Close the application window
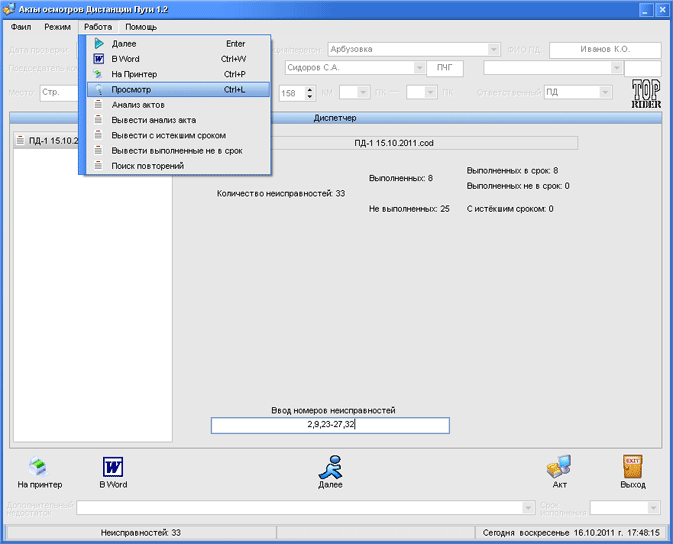This screenshot has width=673, height=544. click(662, 10)
